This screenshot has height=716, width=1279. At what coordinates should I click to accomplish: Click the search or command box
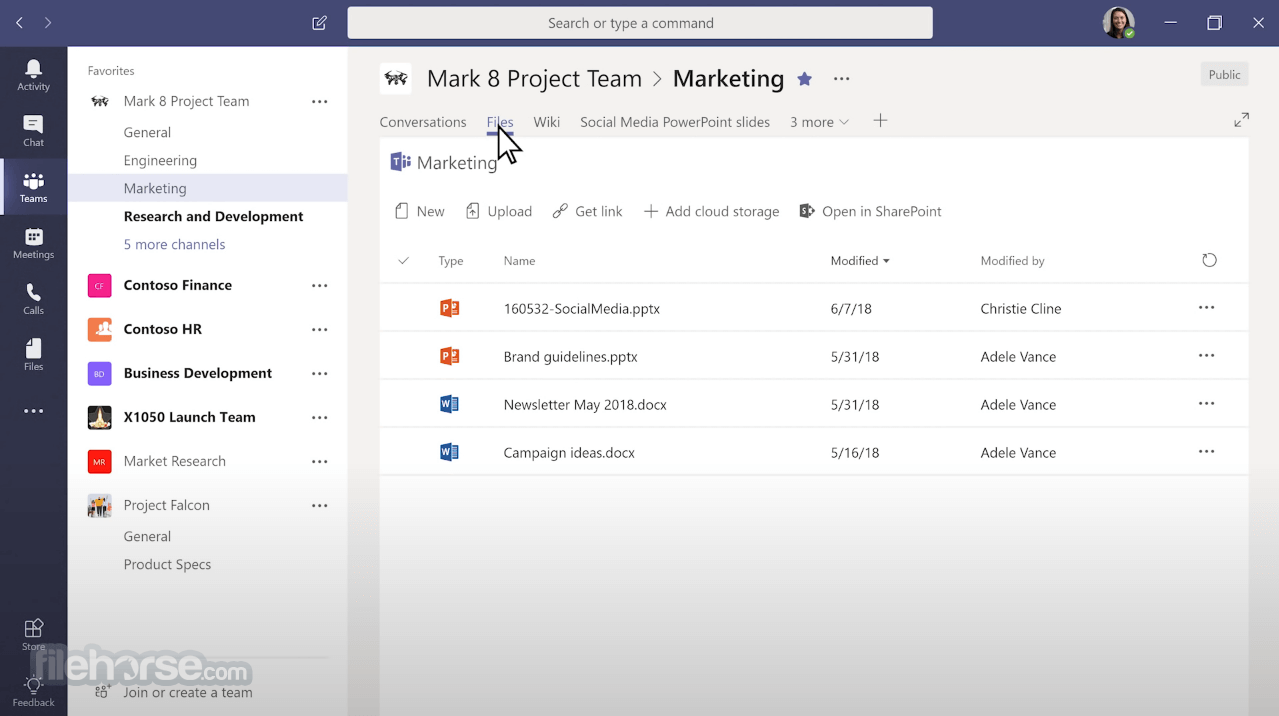pyautogui.click(x=640, y=23)
